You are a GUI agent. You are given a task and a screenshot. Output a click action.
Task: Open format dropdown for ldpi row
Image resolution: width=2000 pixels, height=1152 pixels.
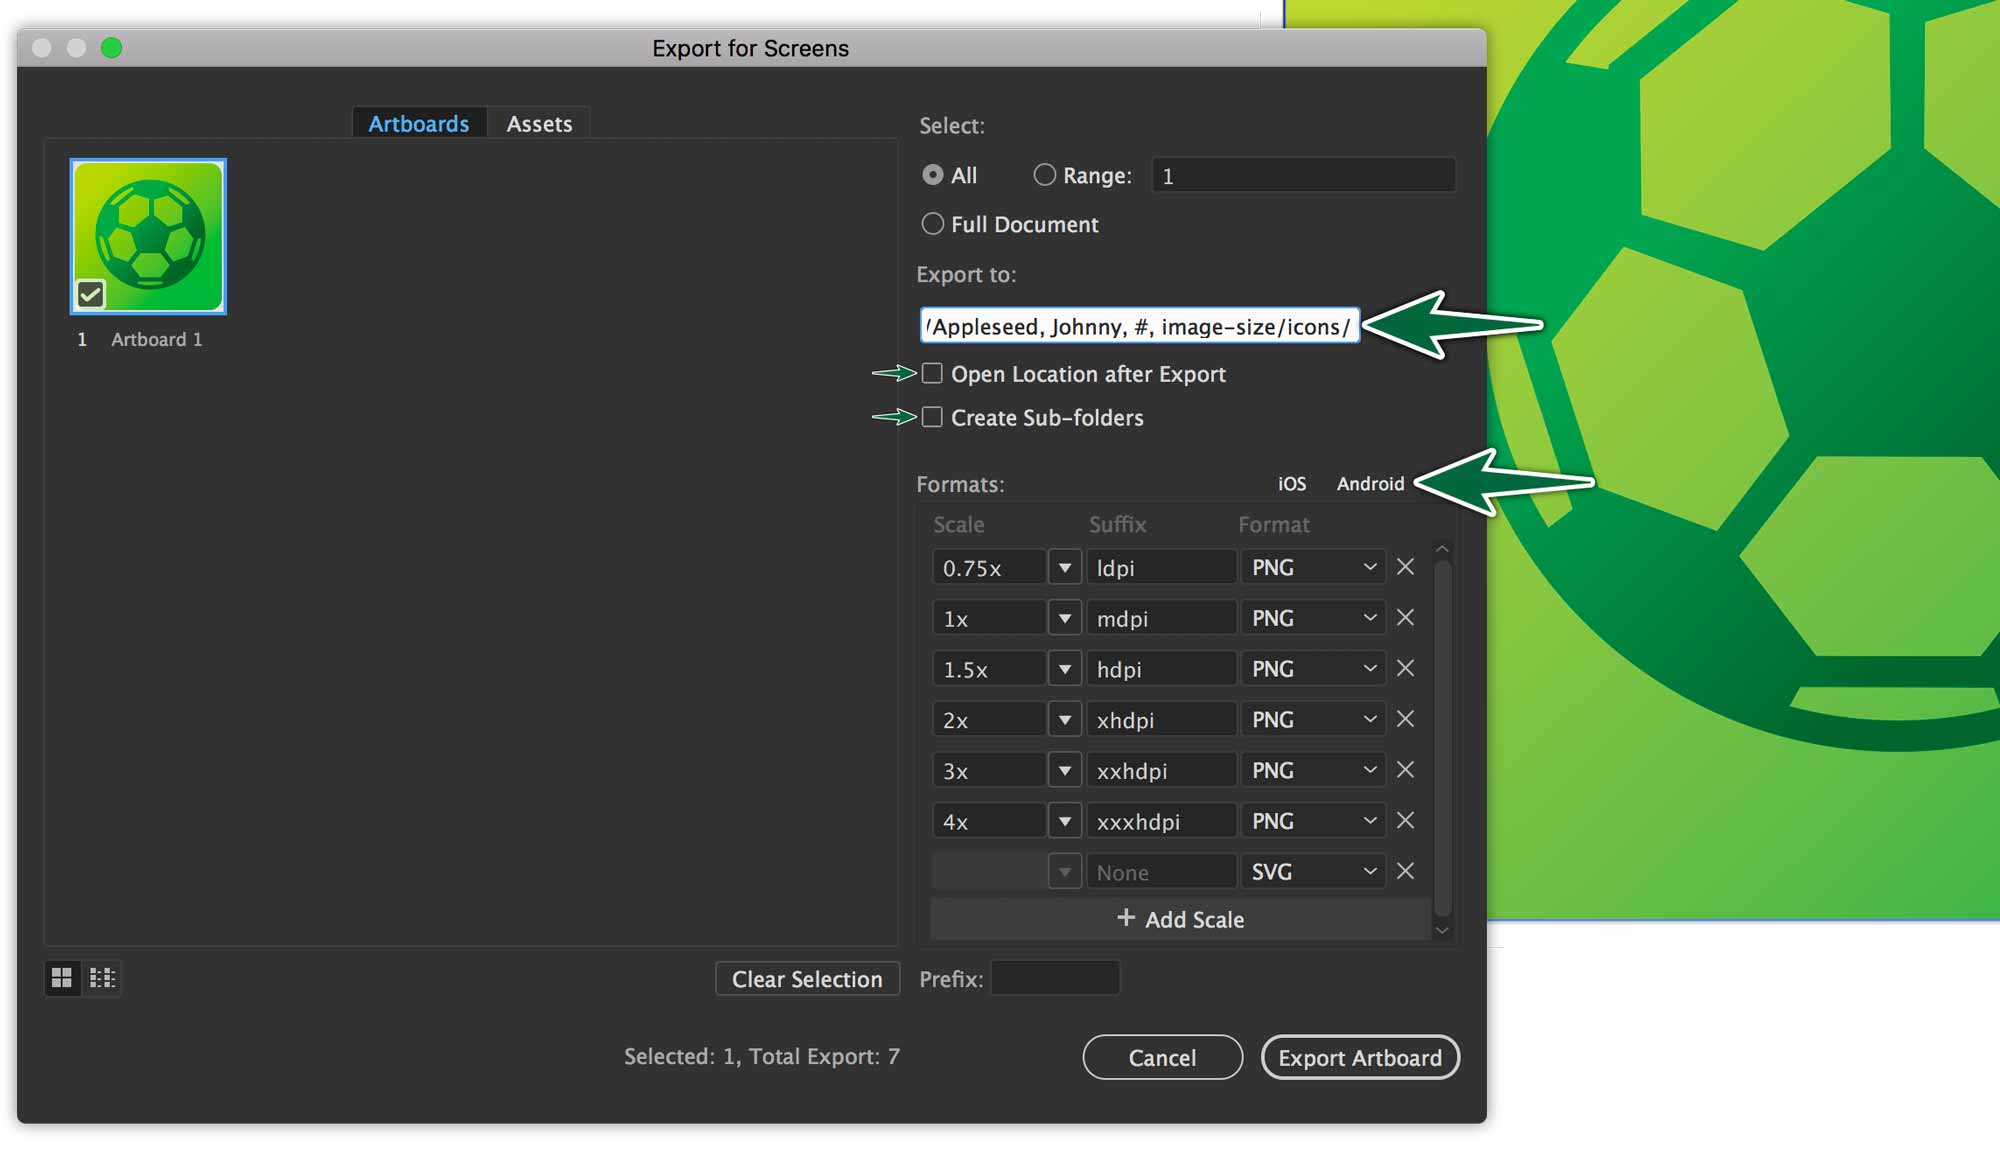tap(1313, 568)
